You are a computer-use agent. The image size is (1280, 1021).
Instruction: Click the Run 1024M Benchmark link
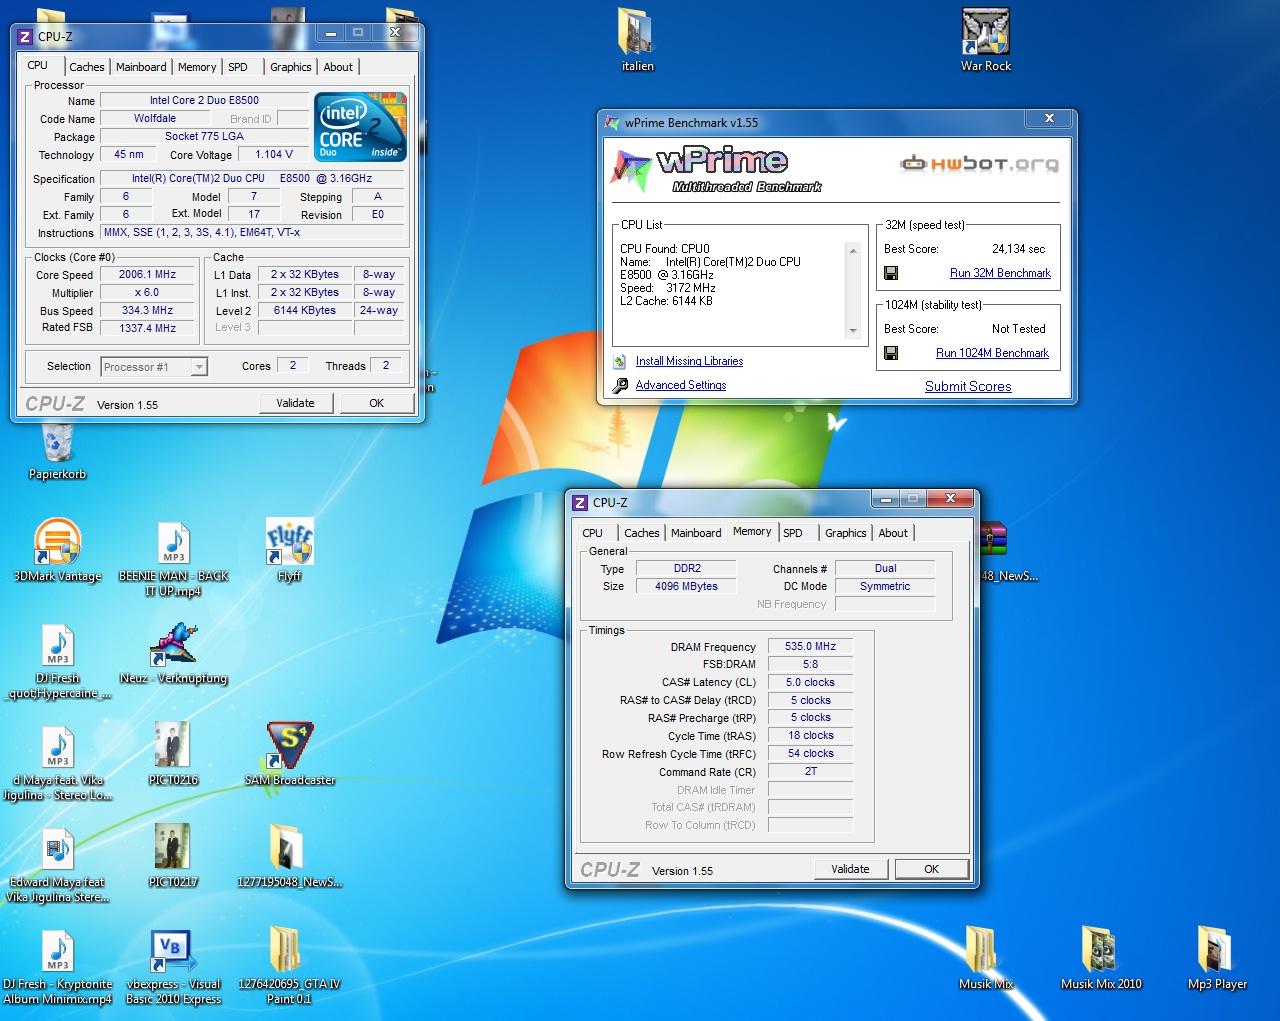click(992, 353)
